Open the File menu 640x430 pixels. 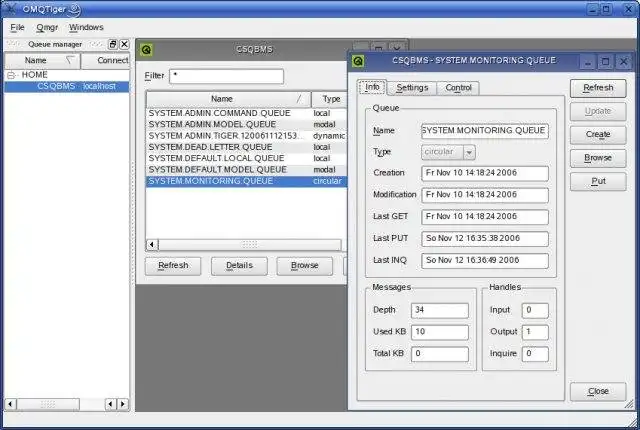click(17, 27)
